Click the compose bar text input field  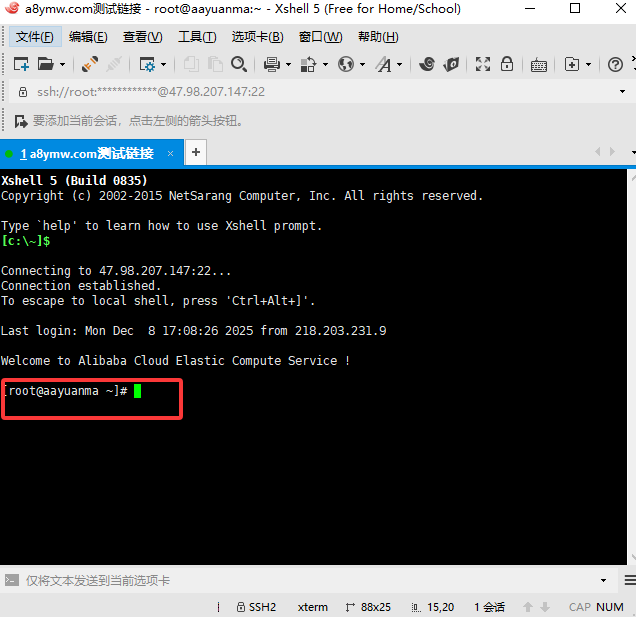point(300,580)
